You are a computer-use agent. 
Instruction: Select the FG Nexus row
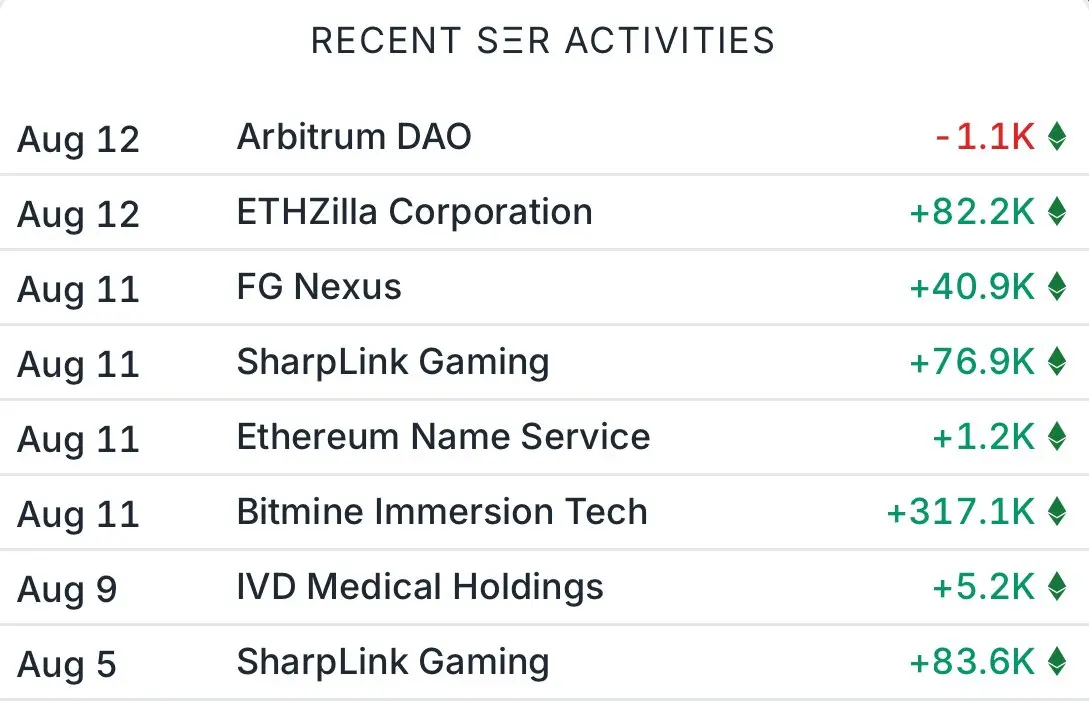pyautogui.click(x=544, y=287)
